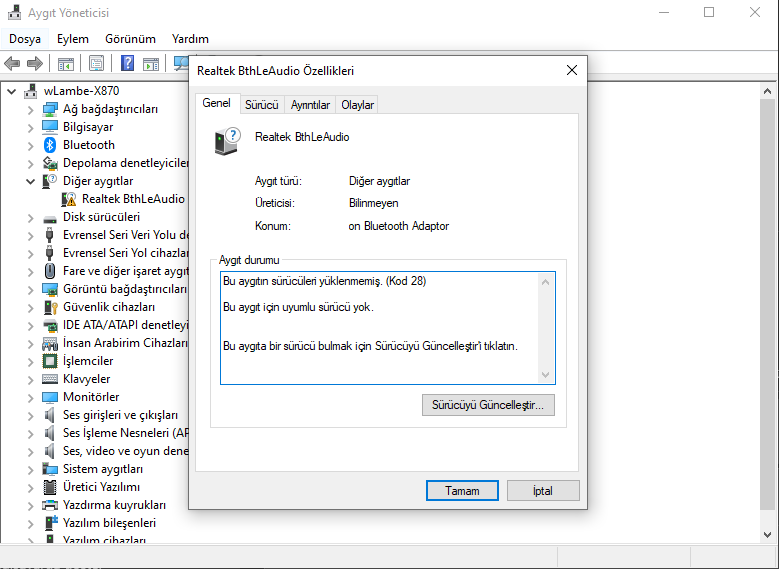Click the İptal button
This screenshot has height=569, width=779.
coord(543,490)
